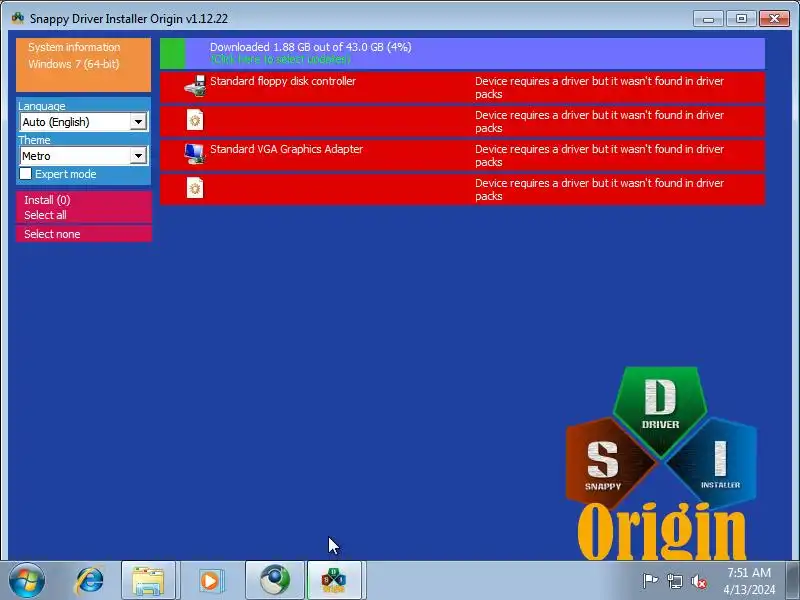Close the Snappy Driver Installer window
Viewport: 800px width, 600px height.
pyautogui.click(x=774, y=19)
